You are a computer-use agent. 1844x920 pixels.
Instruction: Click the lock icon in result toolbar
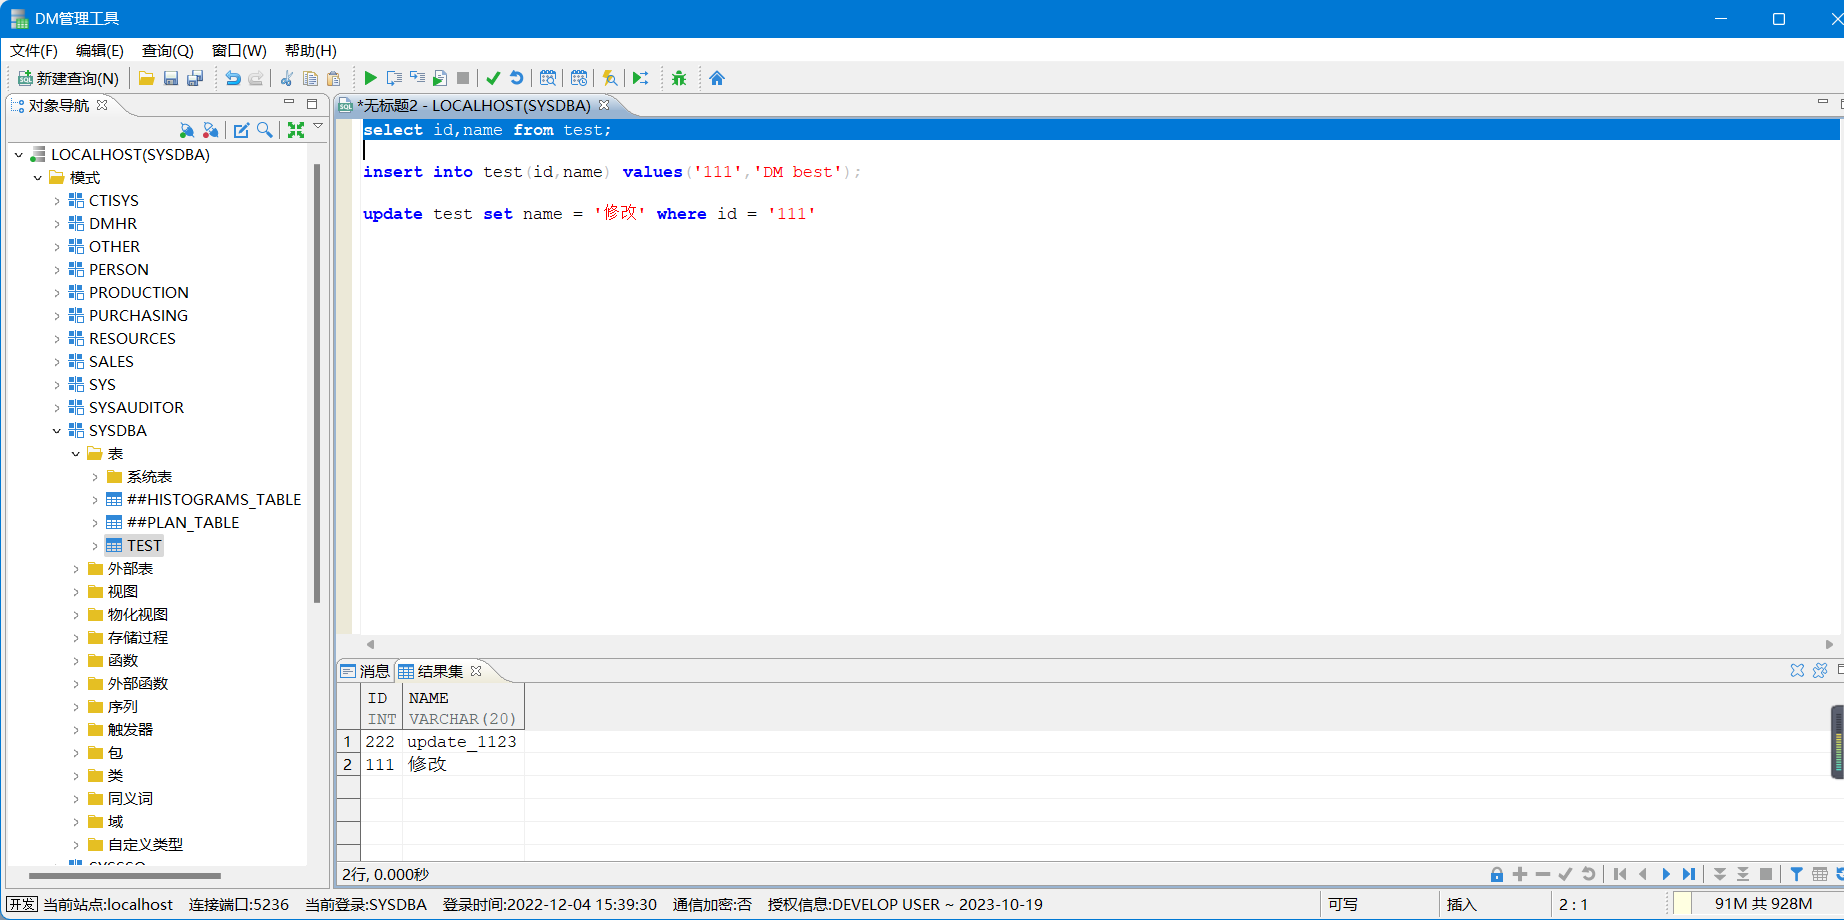[x=1497, y=874]
